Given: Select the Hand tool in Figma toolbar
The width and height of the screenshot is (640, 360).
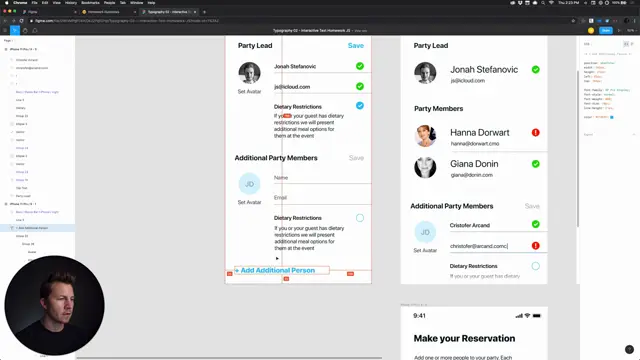Looking at the screenshot, I should tap(25, 30).
